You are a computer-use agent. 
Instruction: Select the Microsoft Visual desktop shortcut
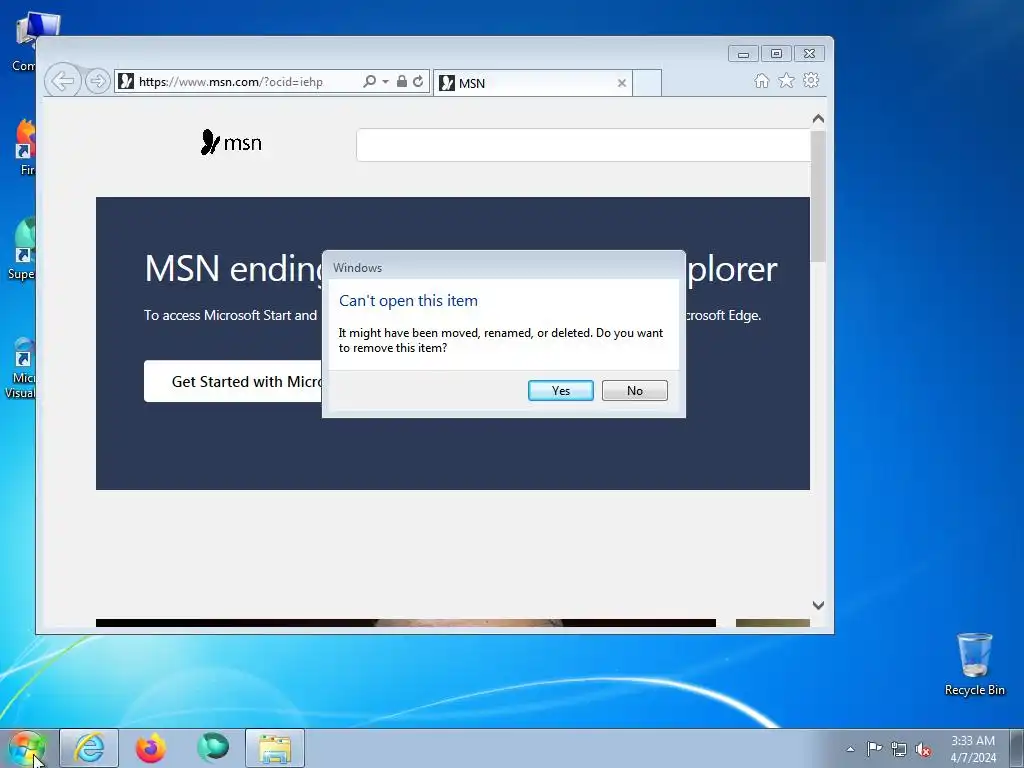pos(20,368)
